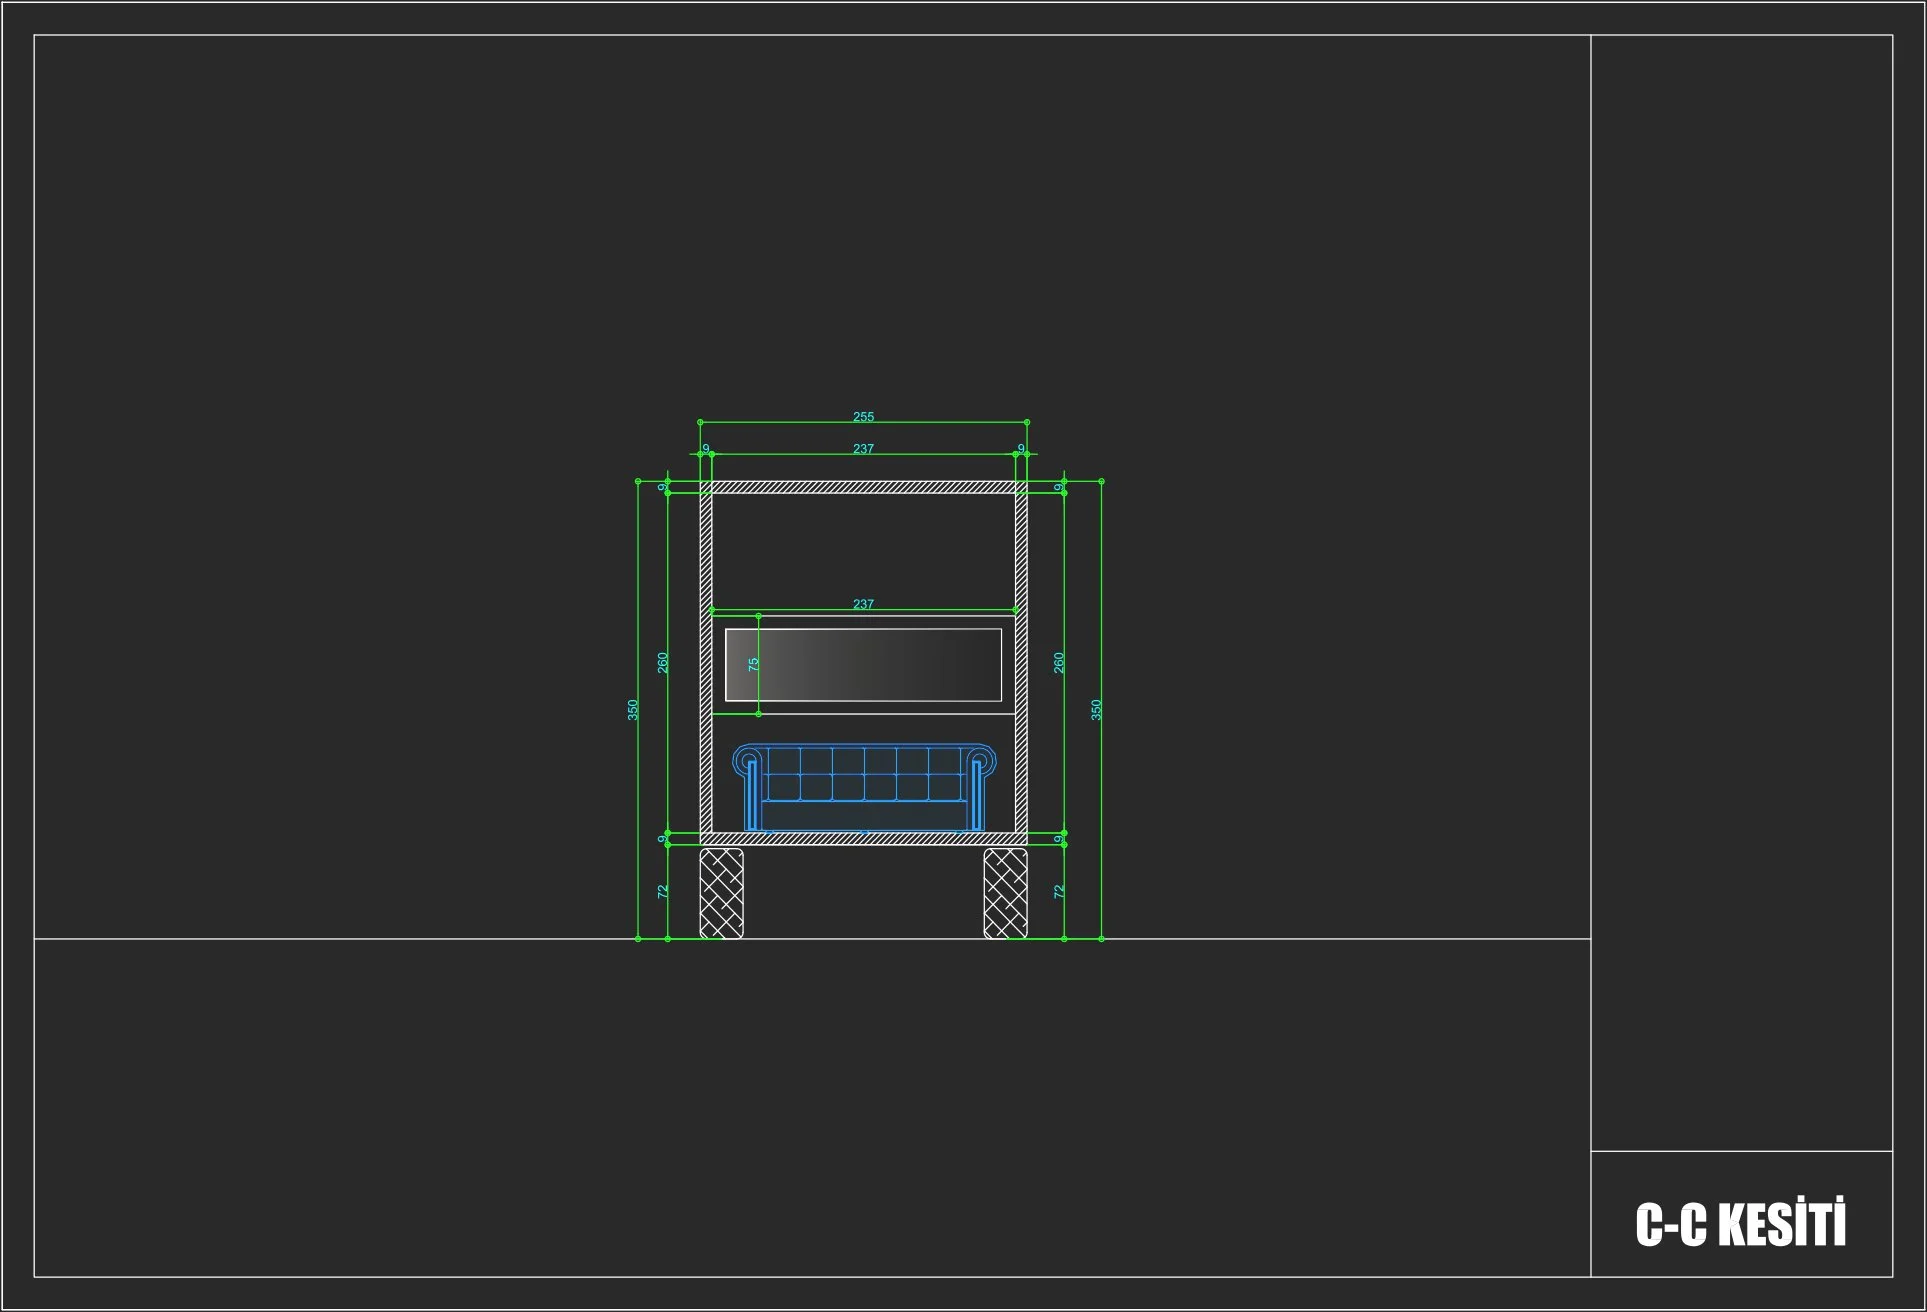Select the right cross-hatched wheel
This screenshot has width=1927, height=1312.
[x=1005, y=893]
